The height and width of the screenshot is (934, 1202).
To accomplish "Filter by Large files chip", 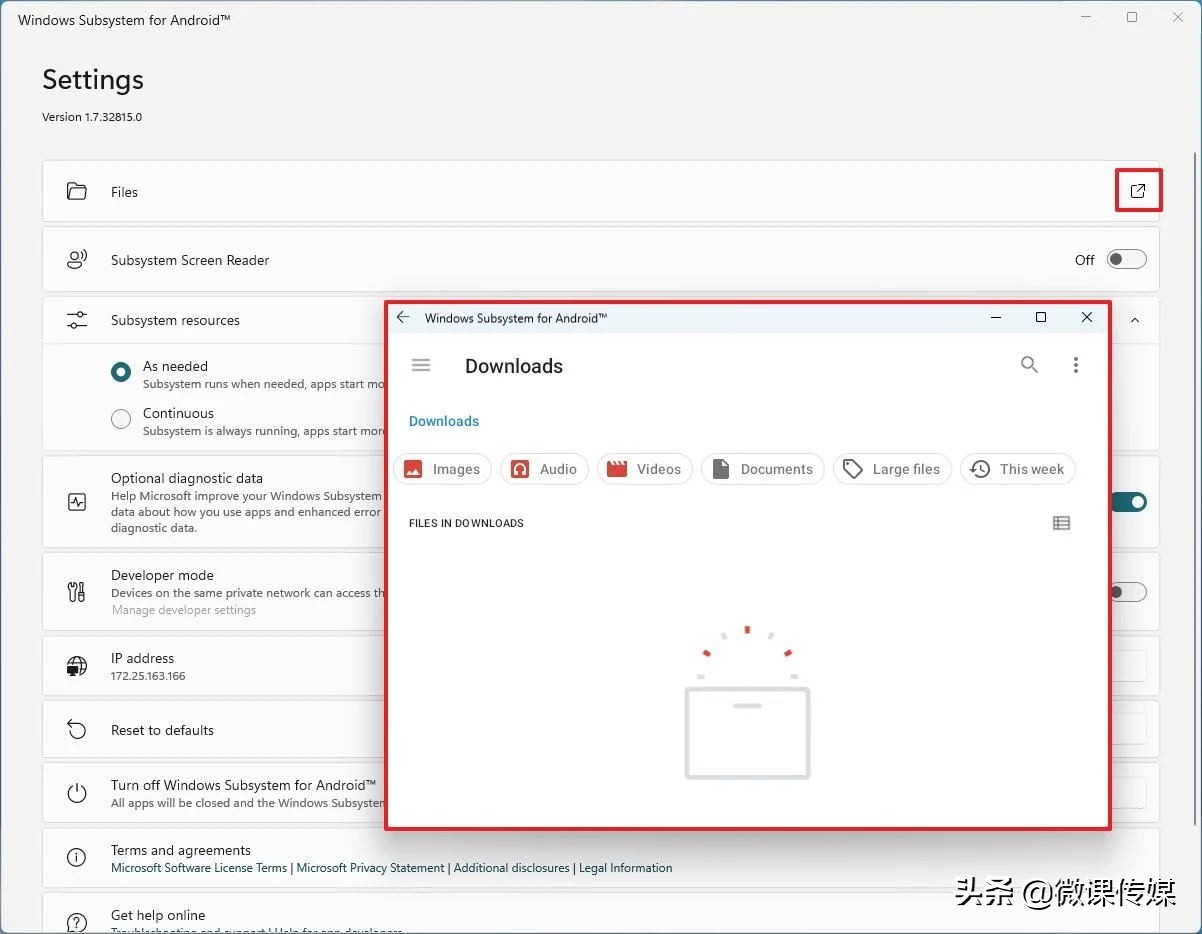I will pos(892,469).
